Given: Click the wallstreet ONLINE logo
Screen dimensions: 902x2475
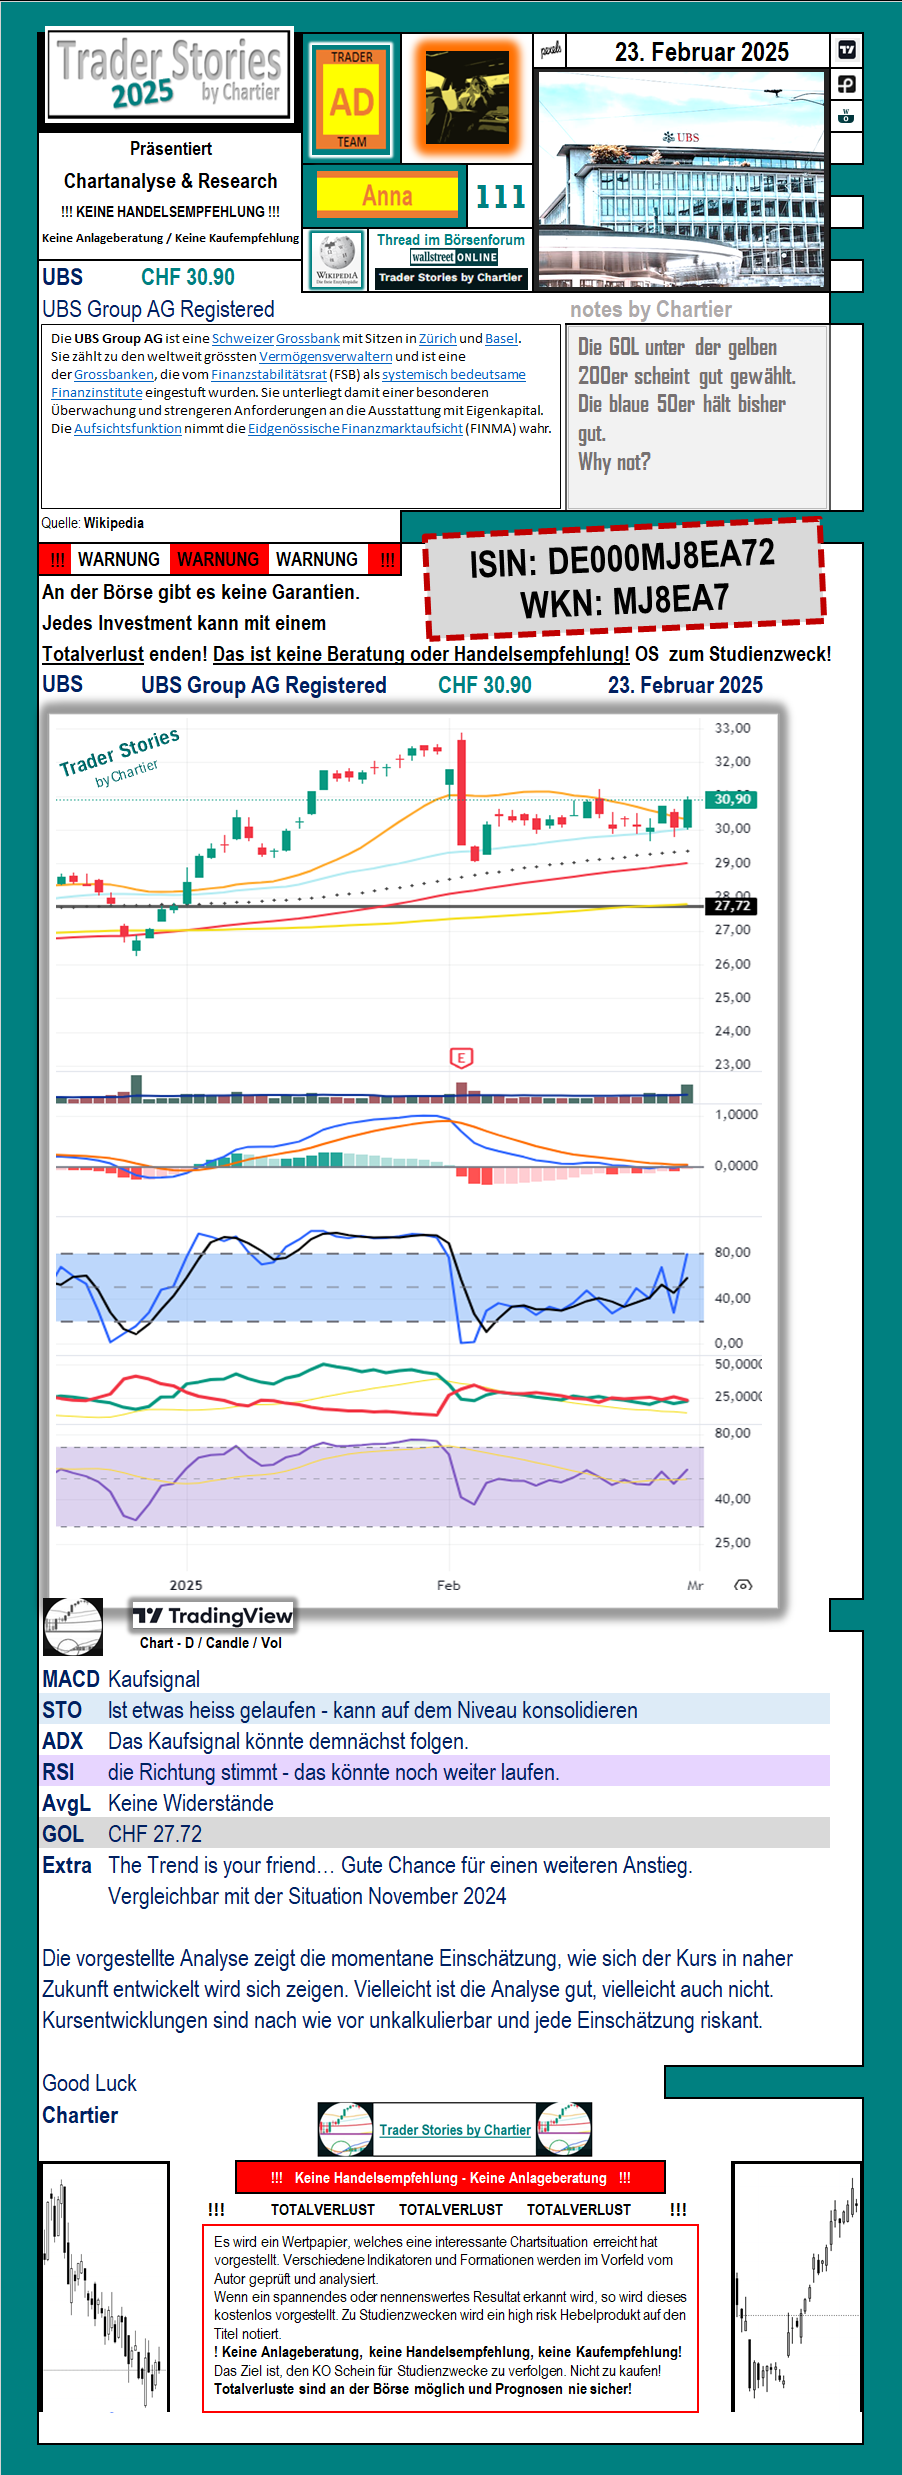Looking at the screenshot, I should pos(454,257).
